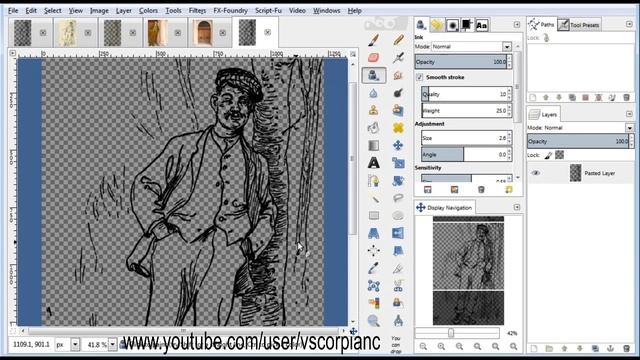Select the Blend gradient tool
The image size is (640, 360).
point(373,145)
